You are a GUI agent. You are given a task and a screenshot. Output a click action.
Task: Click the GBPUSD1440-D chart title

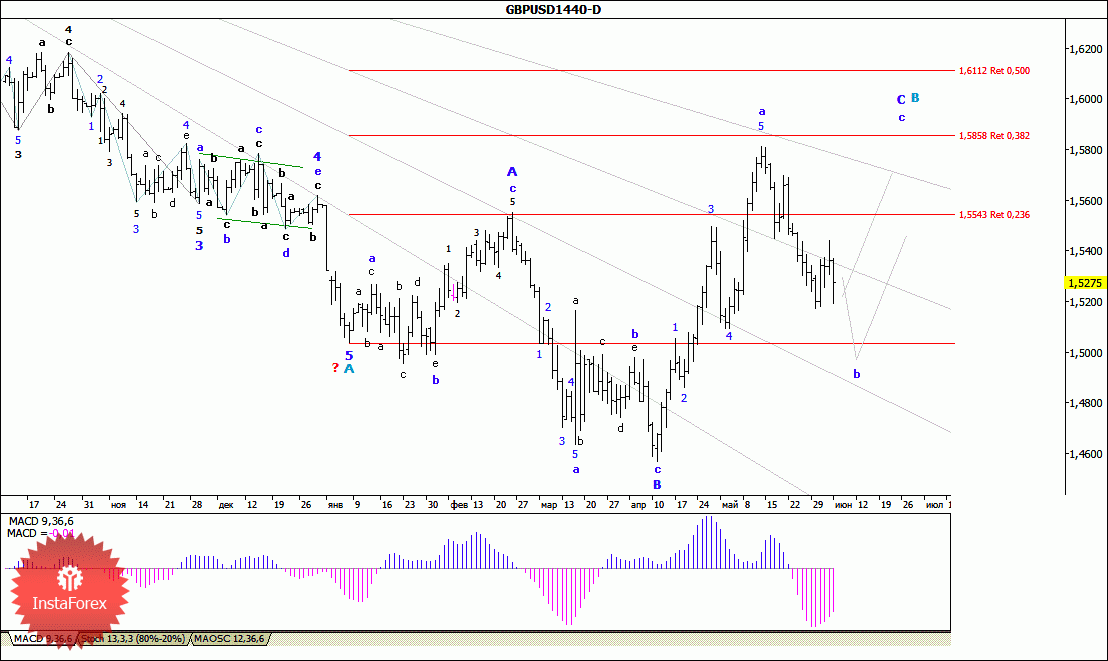[x=553, y=9]
